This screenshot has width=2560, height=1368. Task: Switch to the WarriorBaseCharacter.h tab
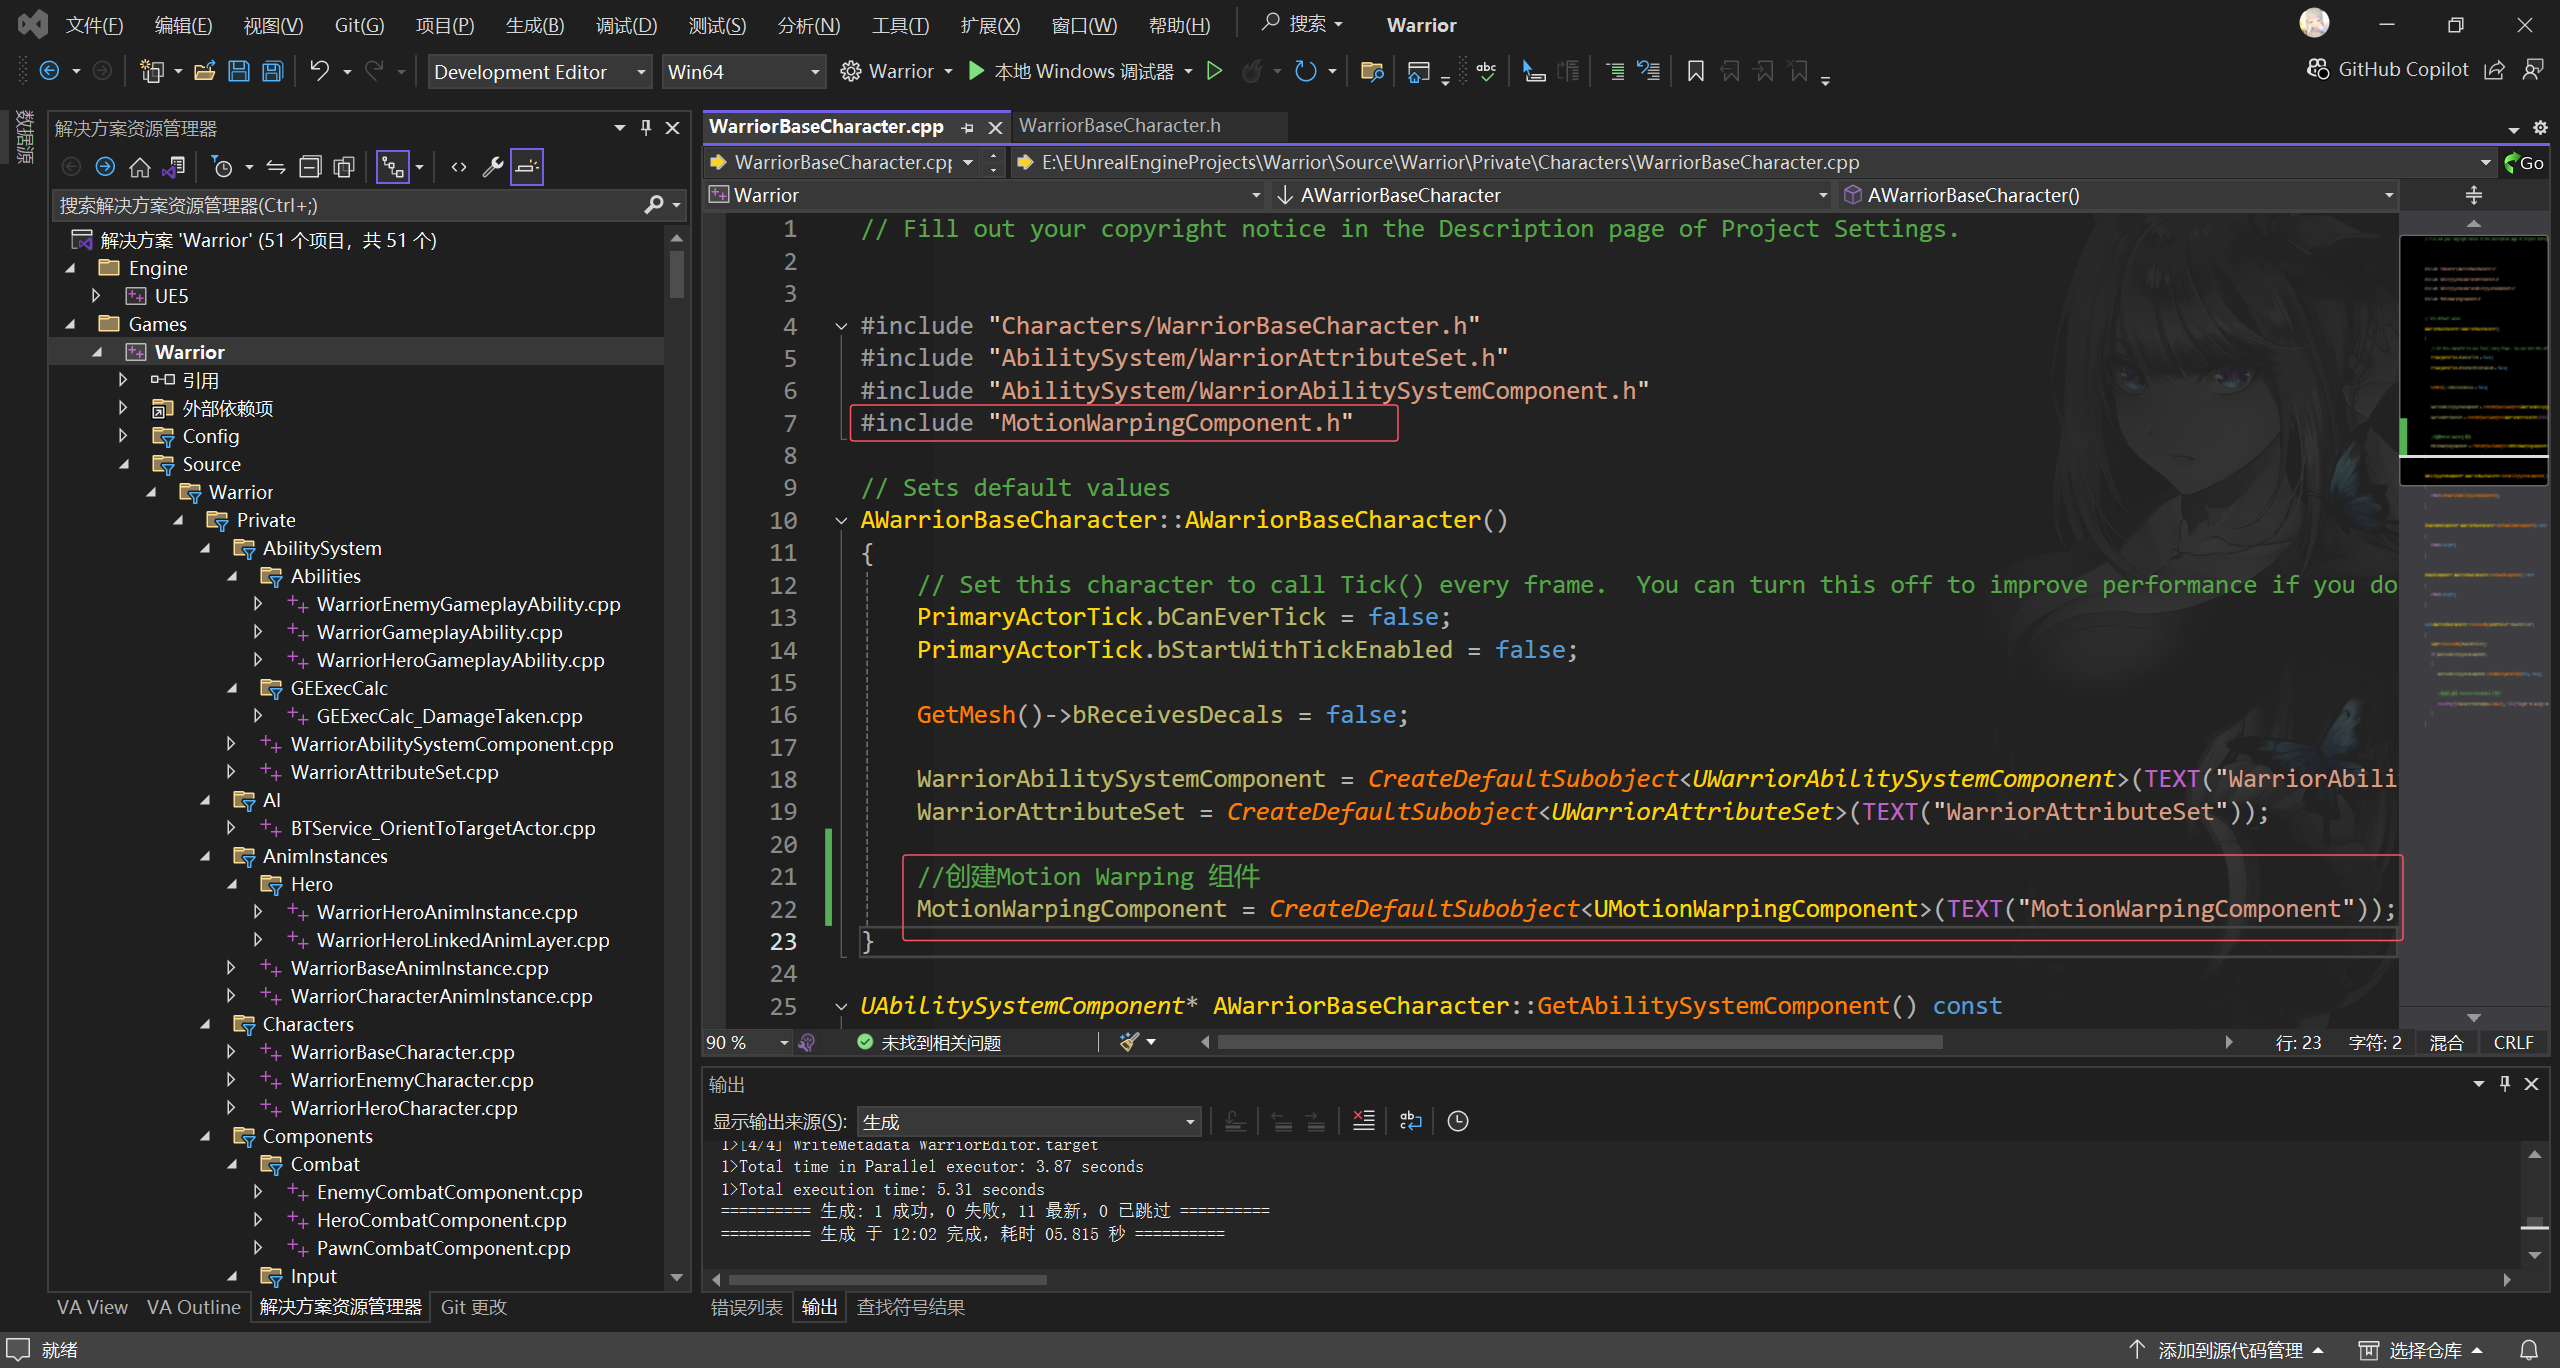coord(1119,126)
